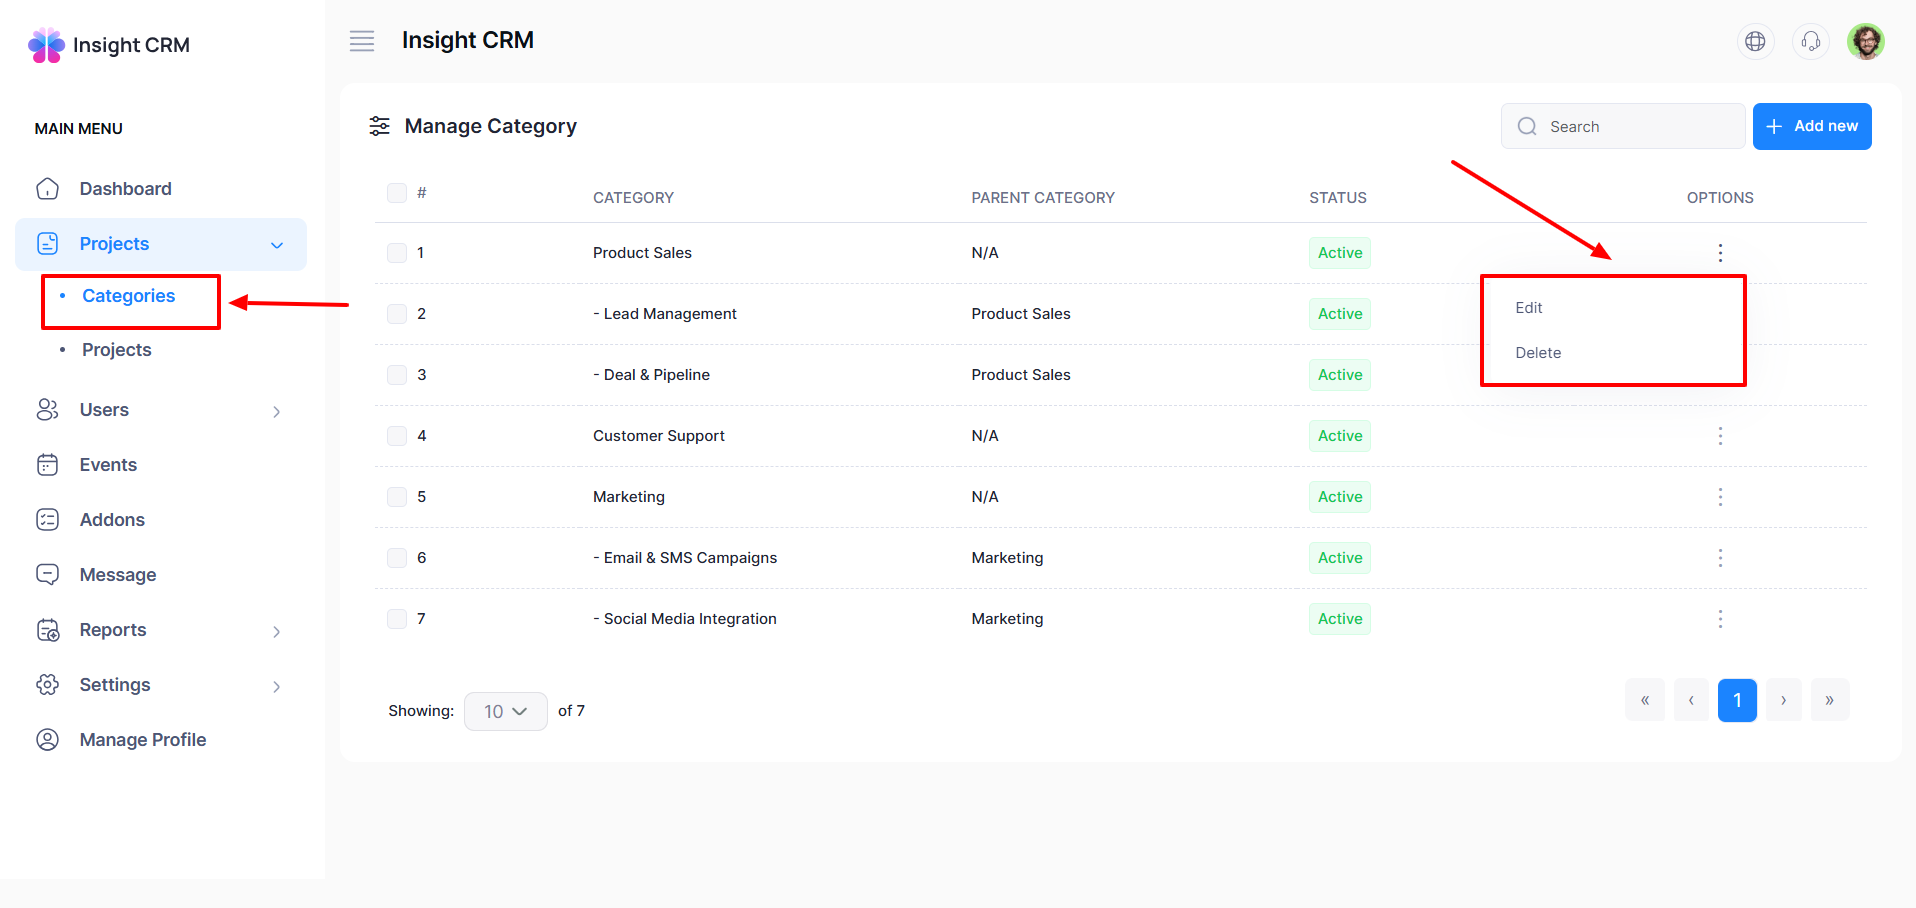Viewport: 1916px width, 908px height.
Task: Click the hamburger menu icon
Action: [x=361, y=41]
